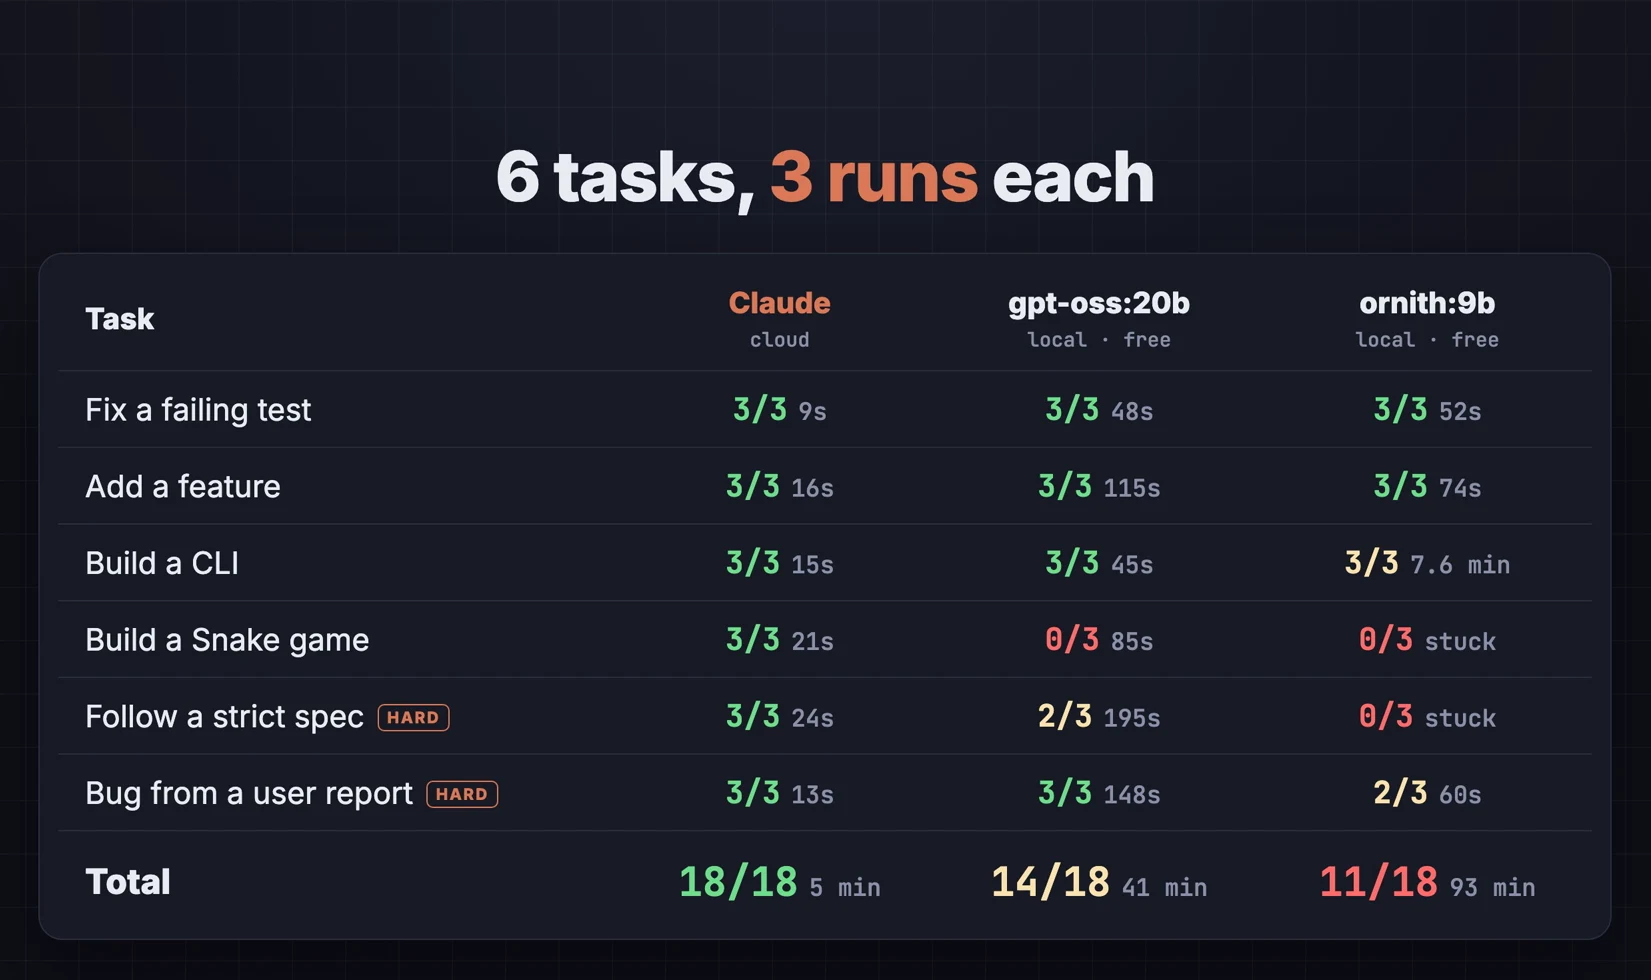1651x980 pixels.
Task: Click ornith:9b's '0/3 stuck' strict spec cell
Action: click(1427, 717)
